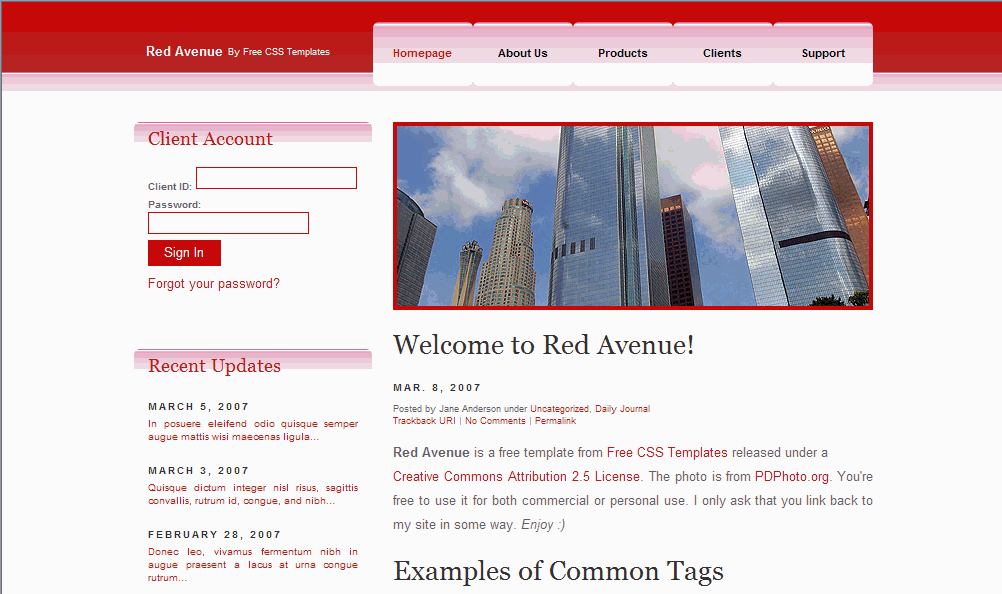Follow the By Free CSS Templates header link

pos(279,52)
